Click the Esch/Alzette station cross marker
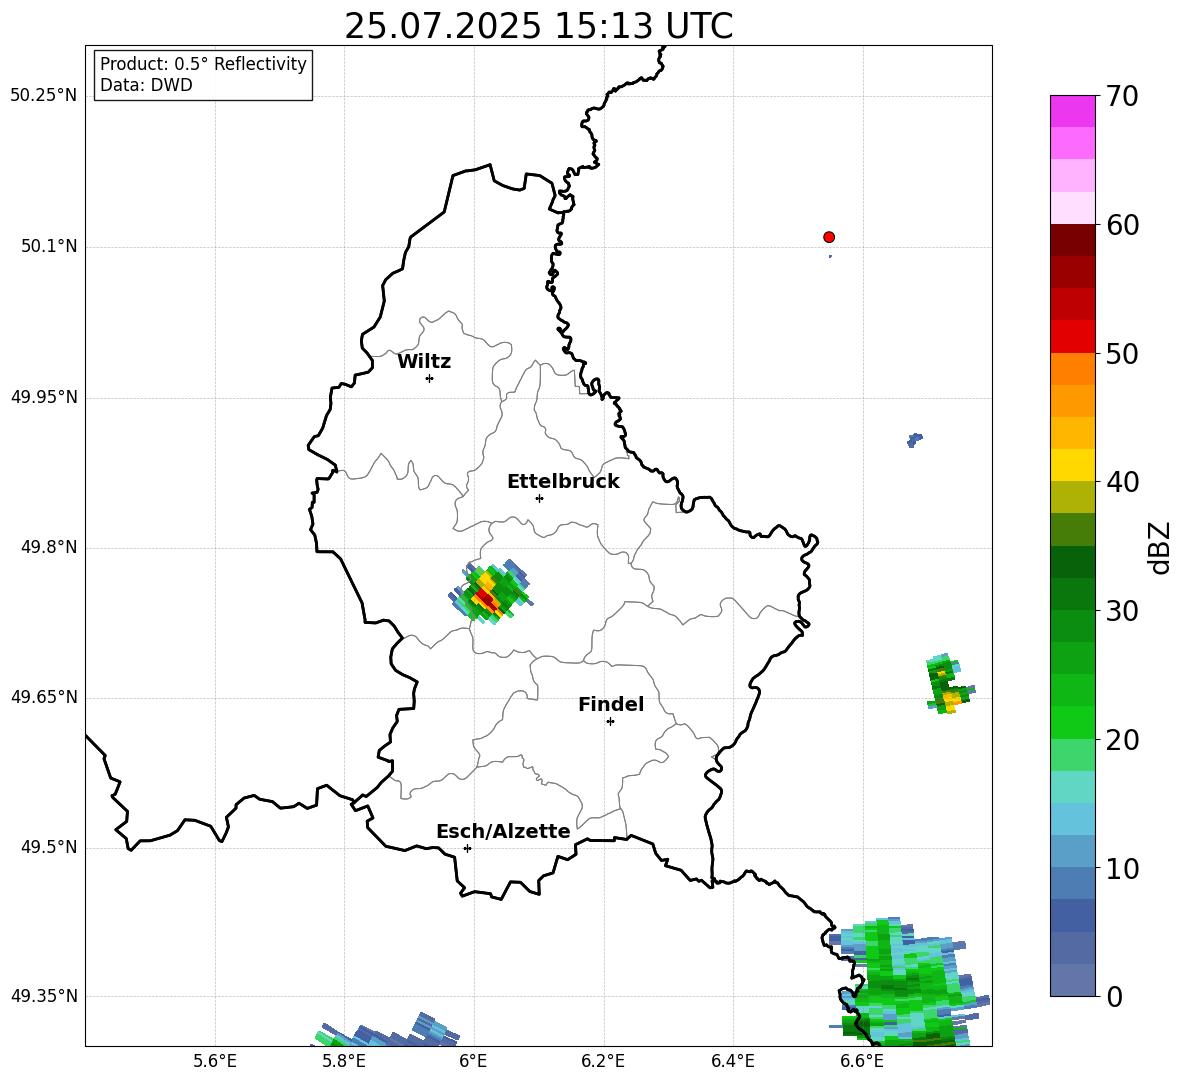This screenshot has height=1081, width=1184. [467, 848]
